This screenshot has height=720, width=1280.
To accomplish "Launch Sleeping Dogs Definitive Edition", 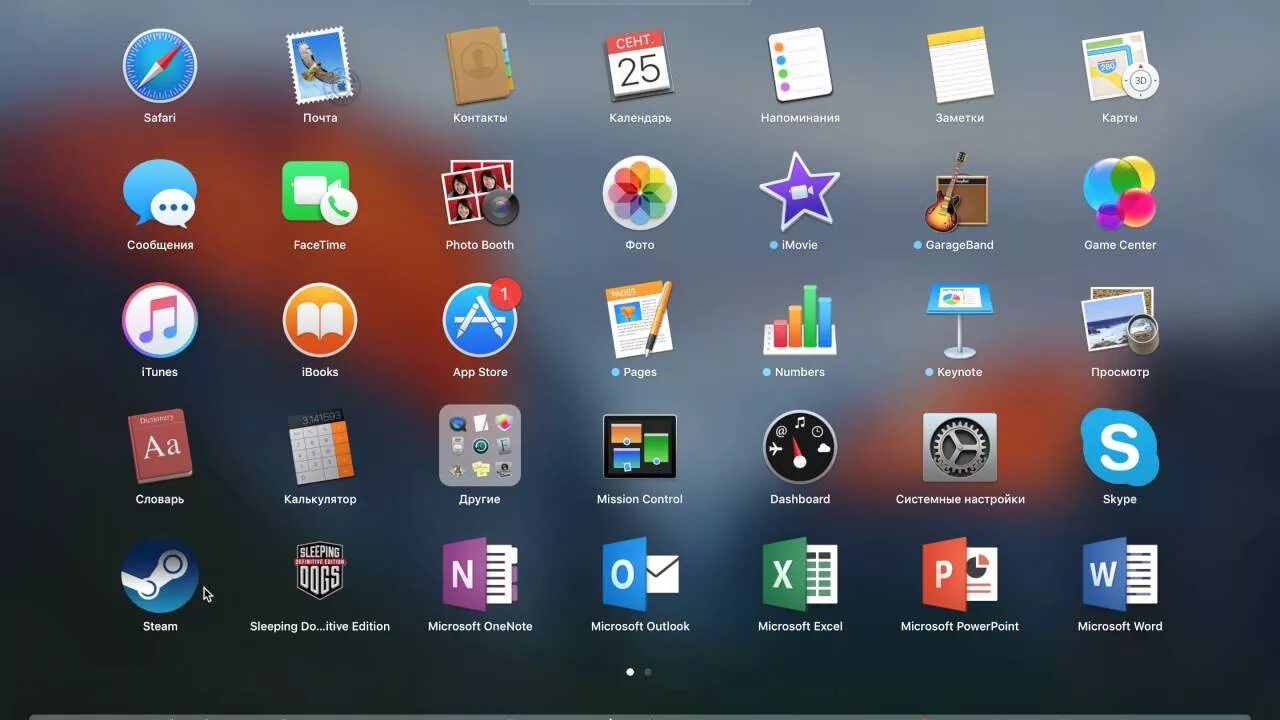I will (x=320, y=571).
